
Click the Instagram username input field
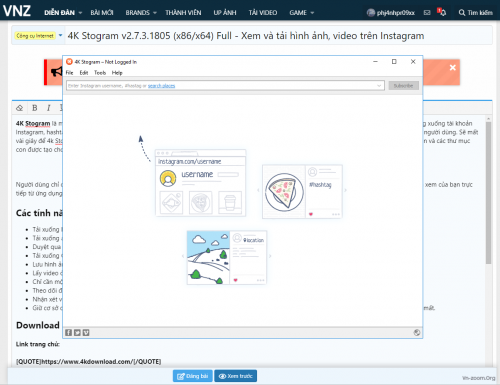click(x=225, y=86)
